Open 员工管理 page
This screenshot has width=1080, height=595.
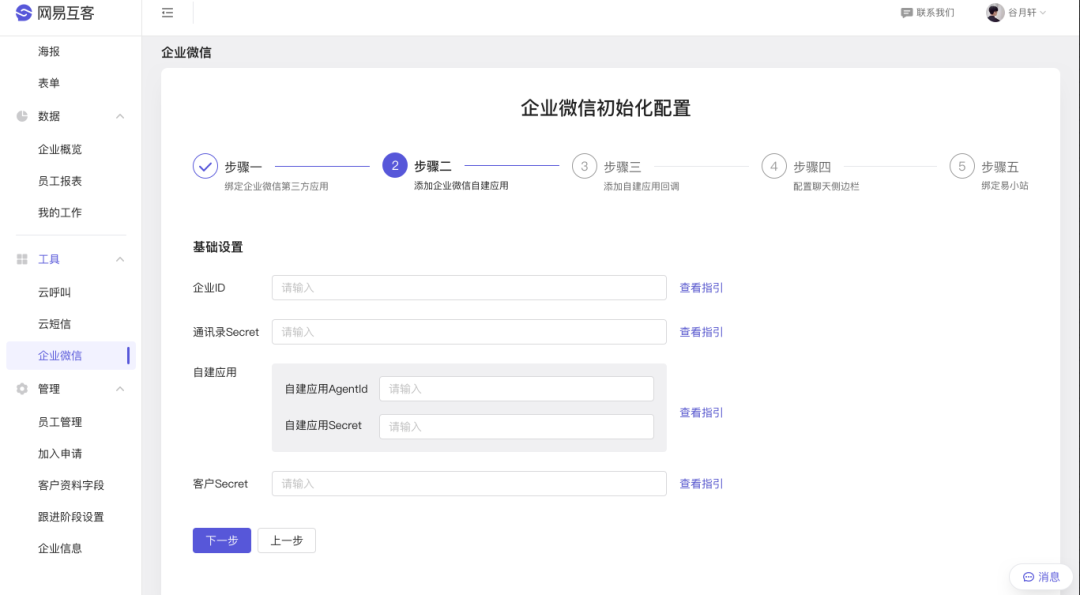[x=60, y=422]
